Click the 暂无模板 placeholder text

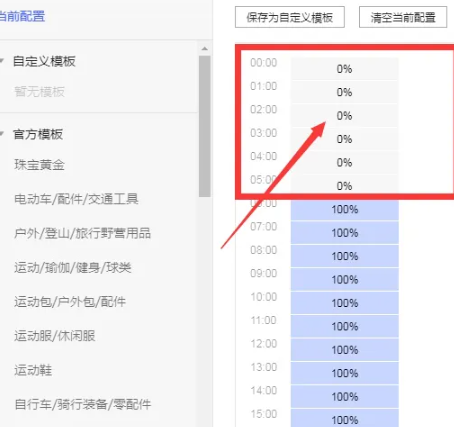[x=39, y=91]
